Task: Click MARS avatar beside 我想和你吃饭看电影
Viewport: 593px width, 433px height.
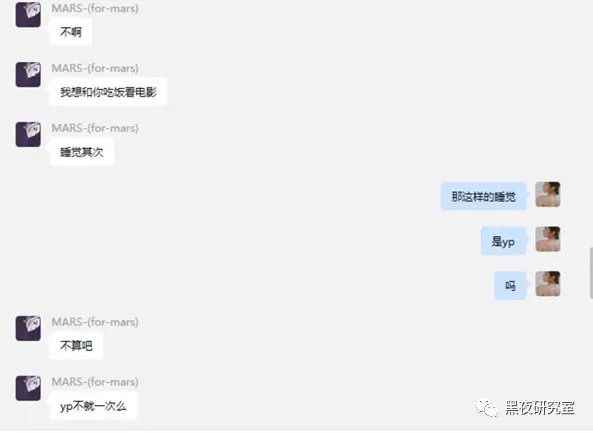Action: click(28, 74)
